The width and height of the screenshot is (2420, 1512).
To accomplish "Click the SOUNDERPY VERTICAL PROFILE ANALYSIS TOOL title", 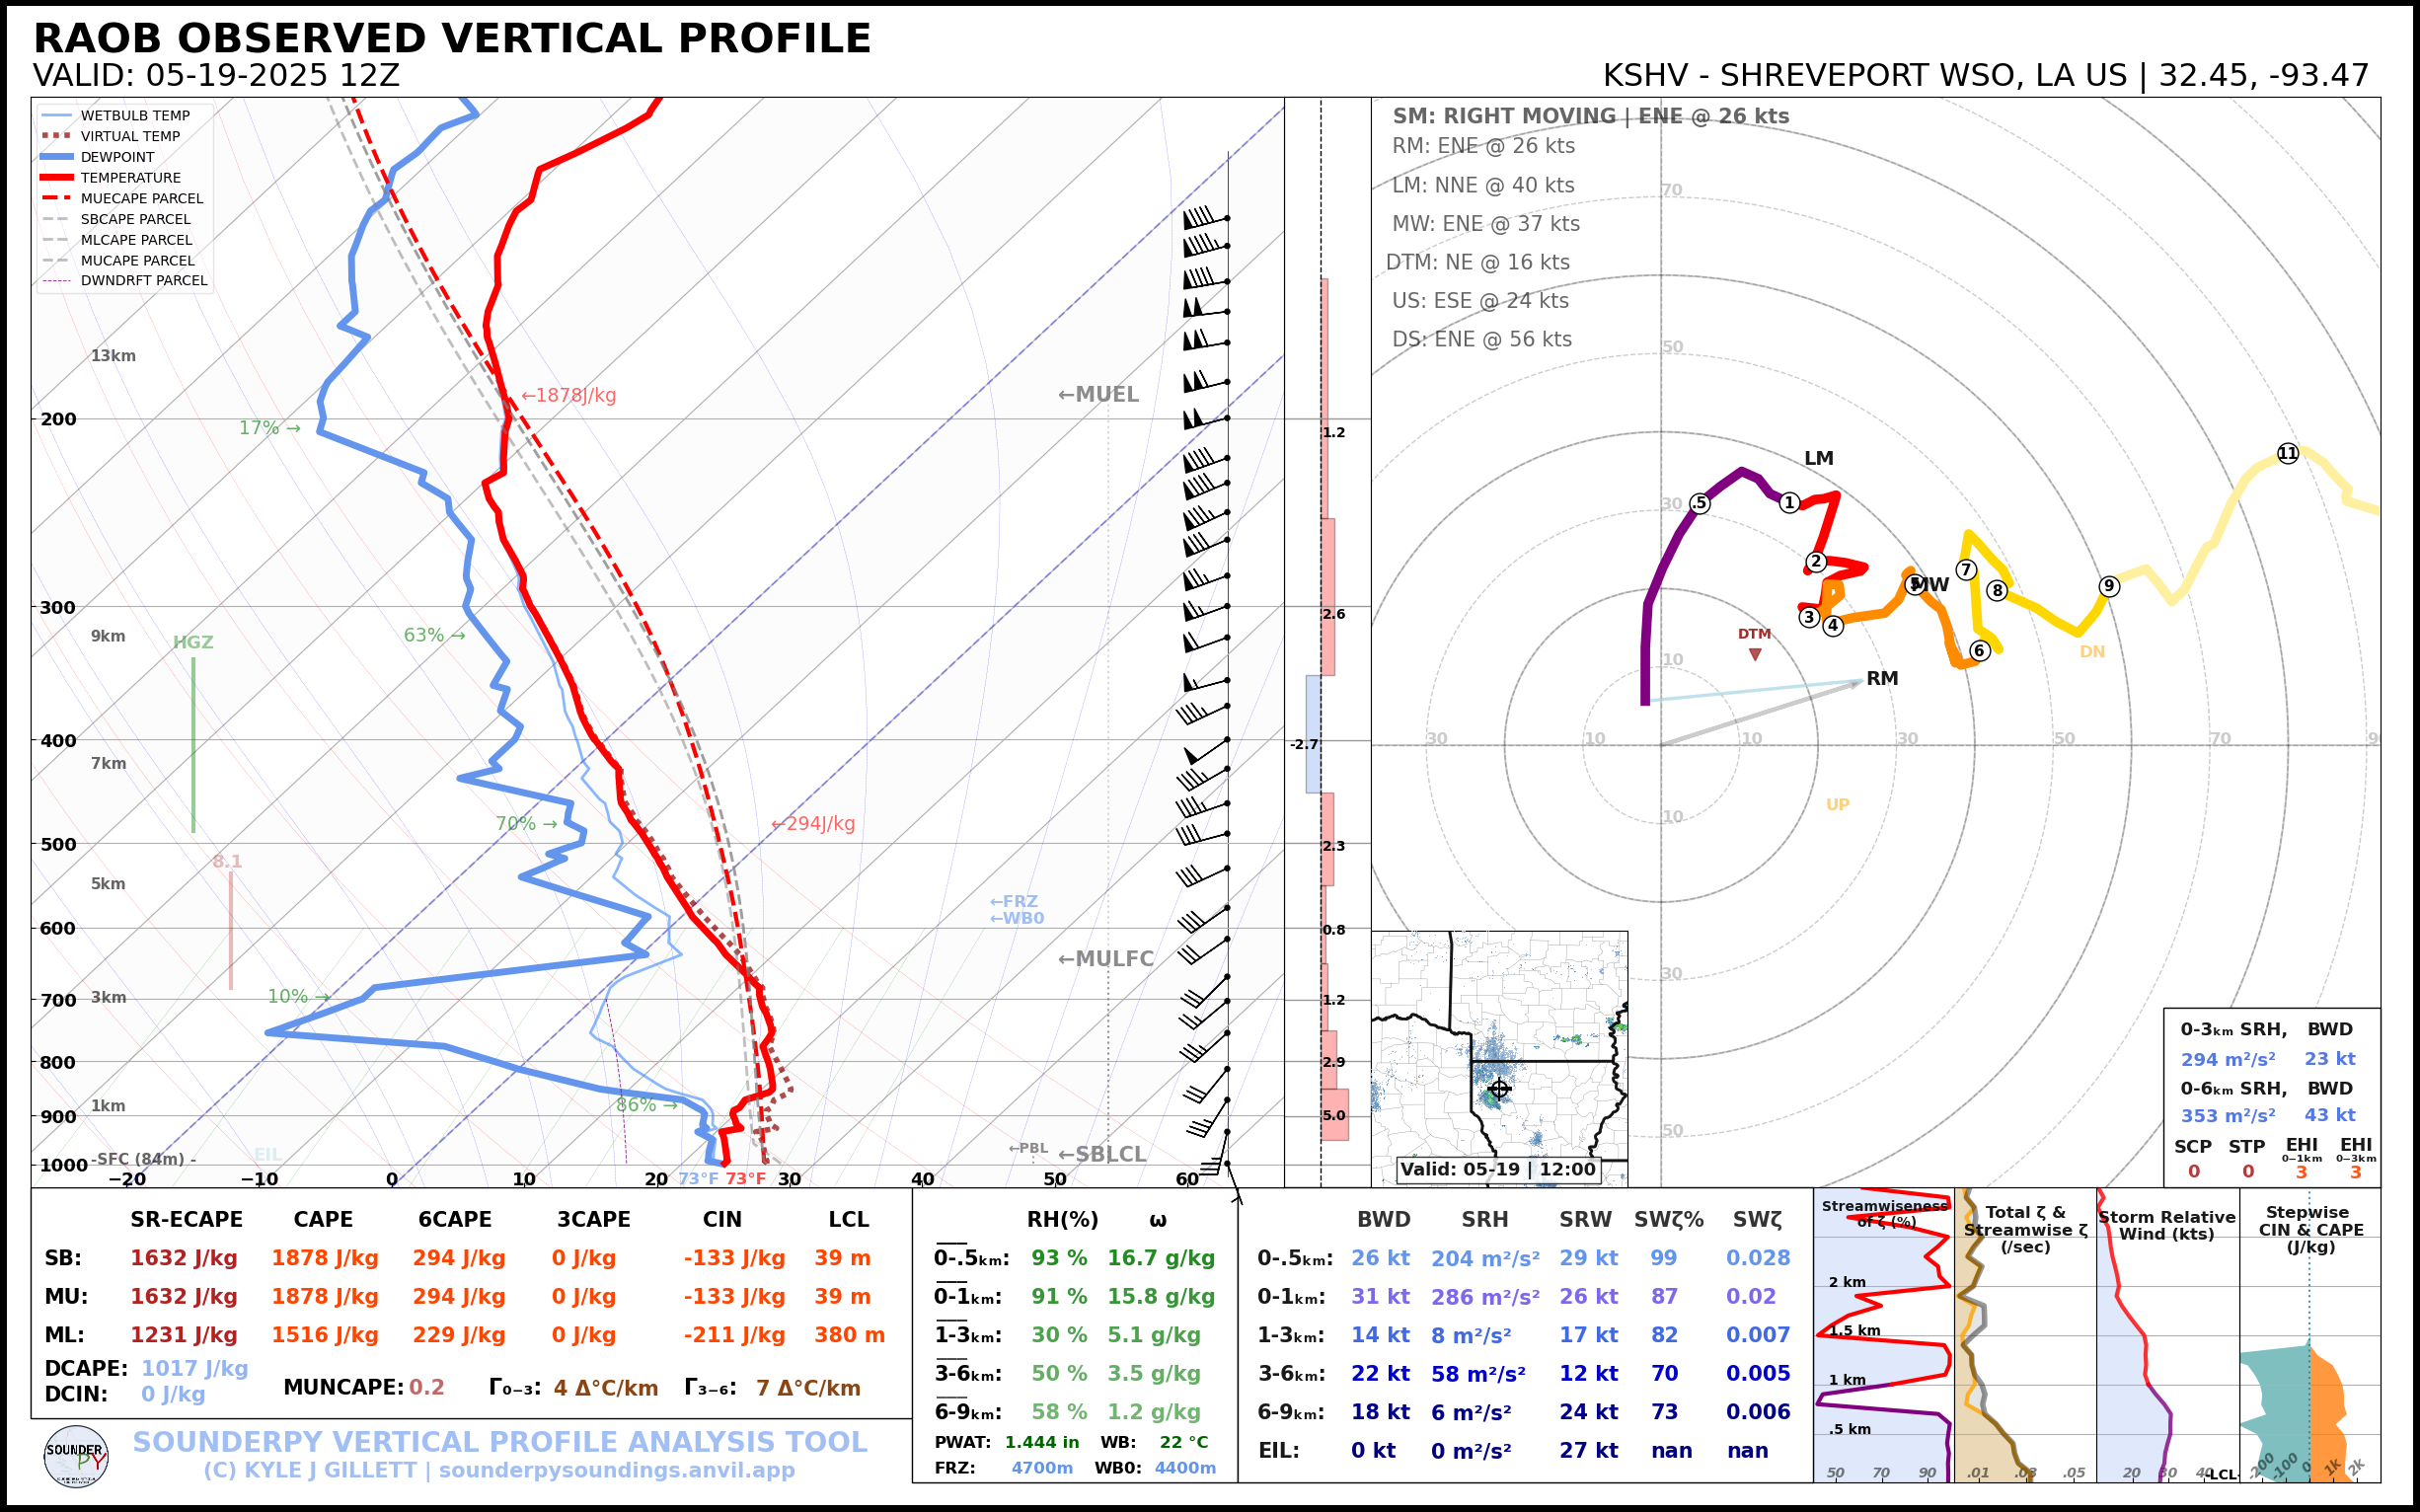I will coord(500,1442).
